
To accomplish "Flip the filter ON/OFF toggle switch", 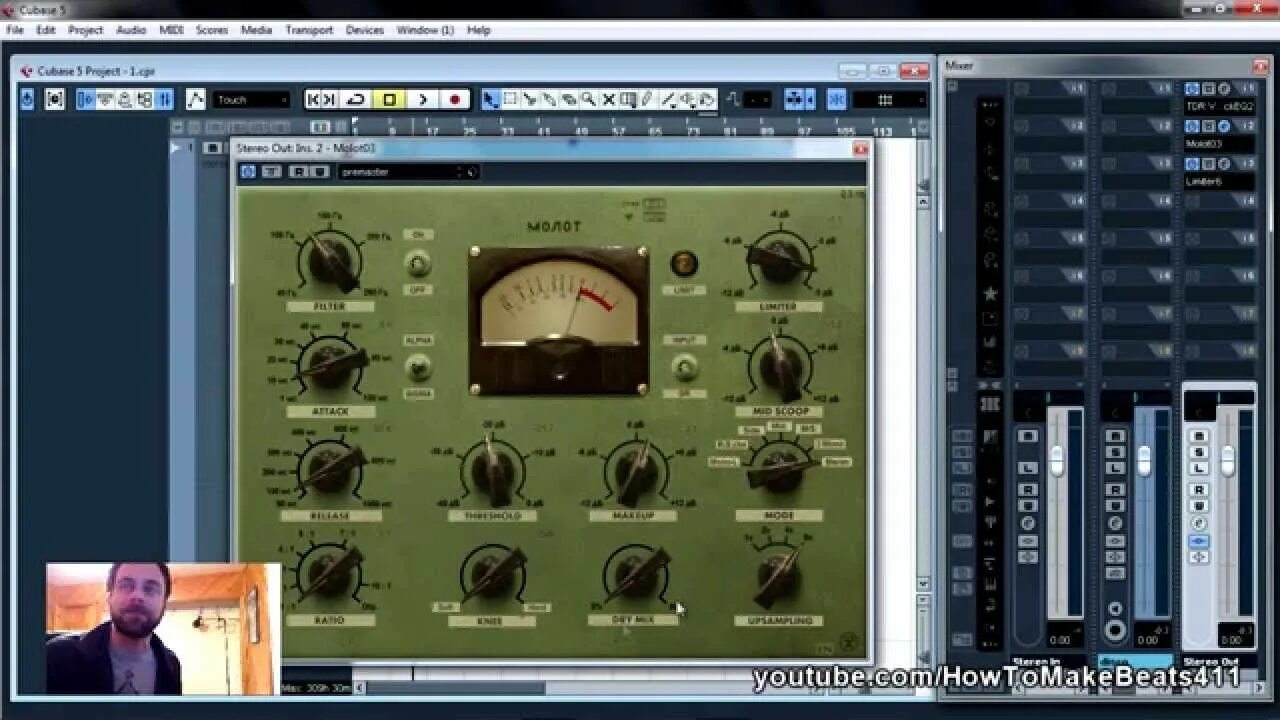I will tap(418, 263).
